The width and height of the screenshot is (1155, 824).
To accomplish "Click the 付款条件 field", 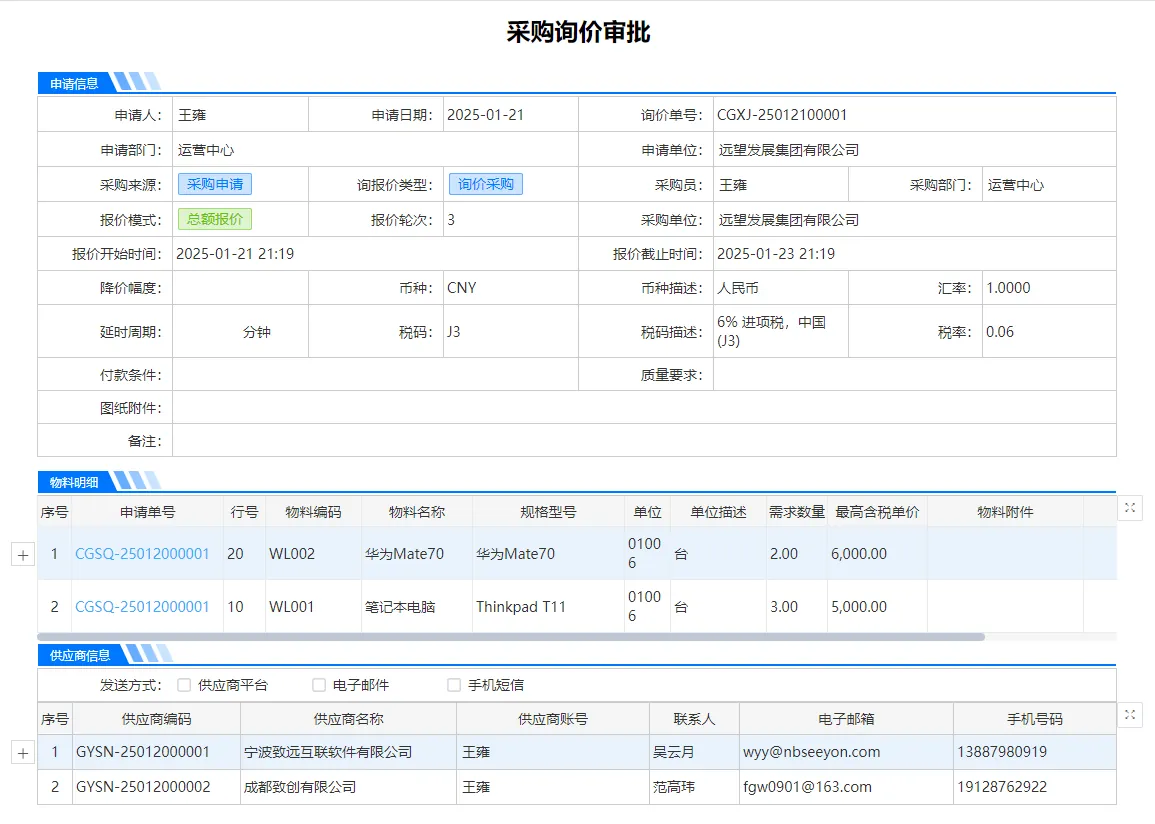I will coord(376,375).
